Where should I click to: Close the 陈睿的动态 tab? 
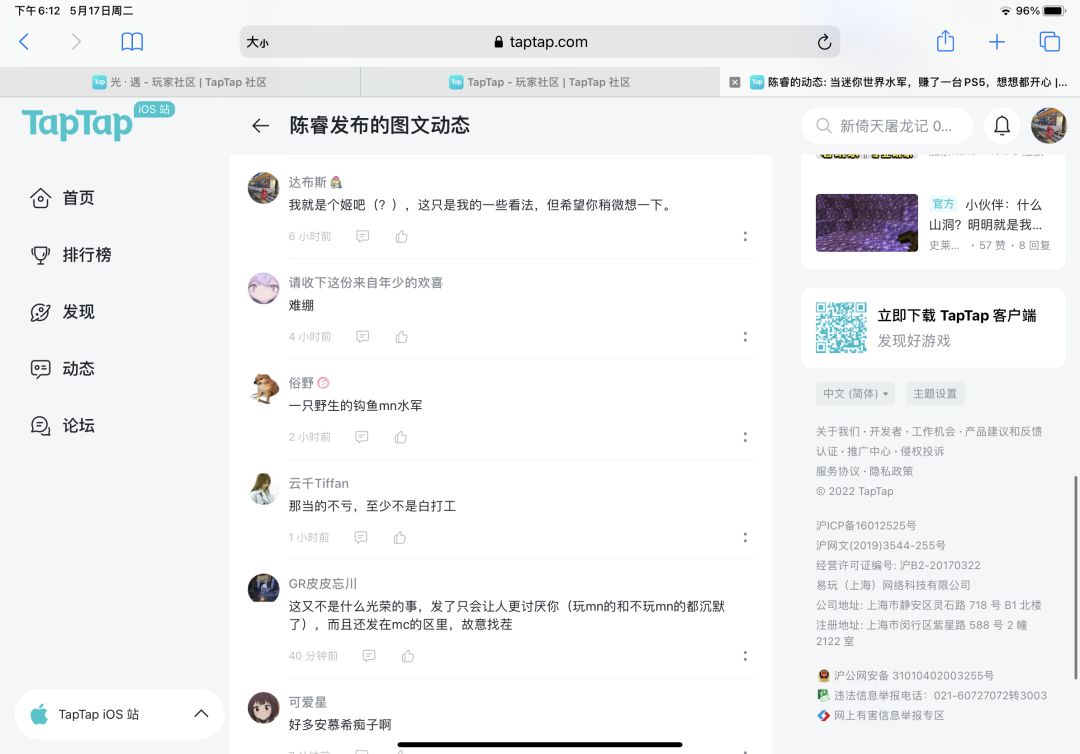[735, 82]
